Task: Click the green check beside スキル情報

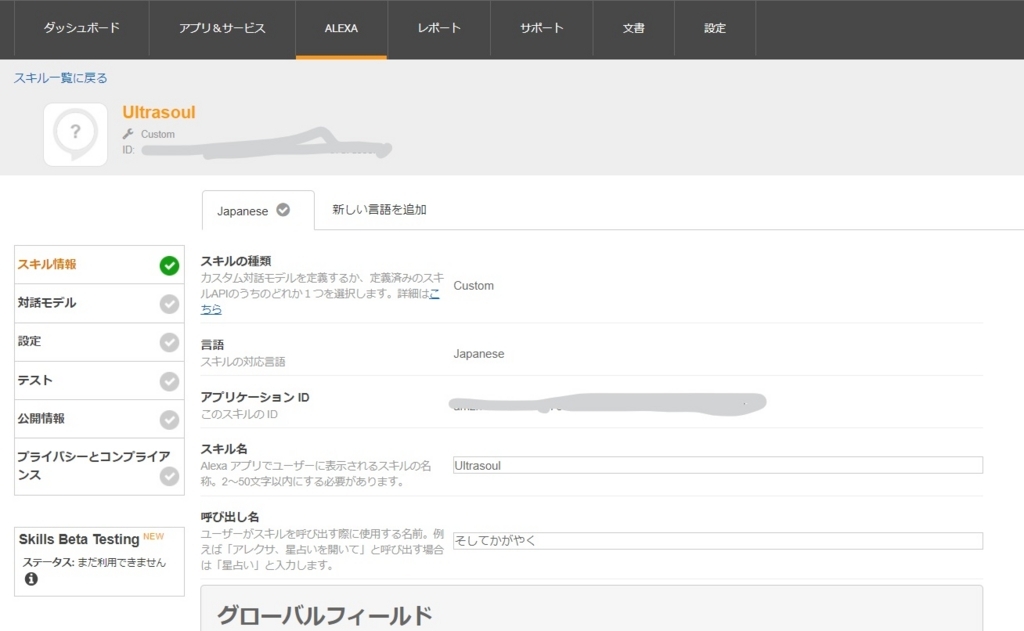Action: tap(169, 265)
